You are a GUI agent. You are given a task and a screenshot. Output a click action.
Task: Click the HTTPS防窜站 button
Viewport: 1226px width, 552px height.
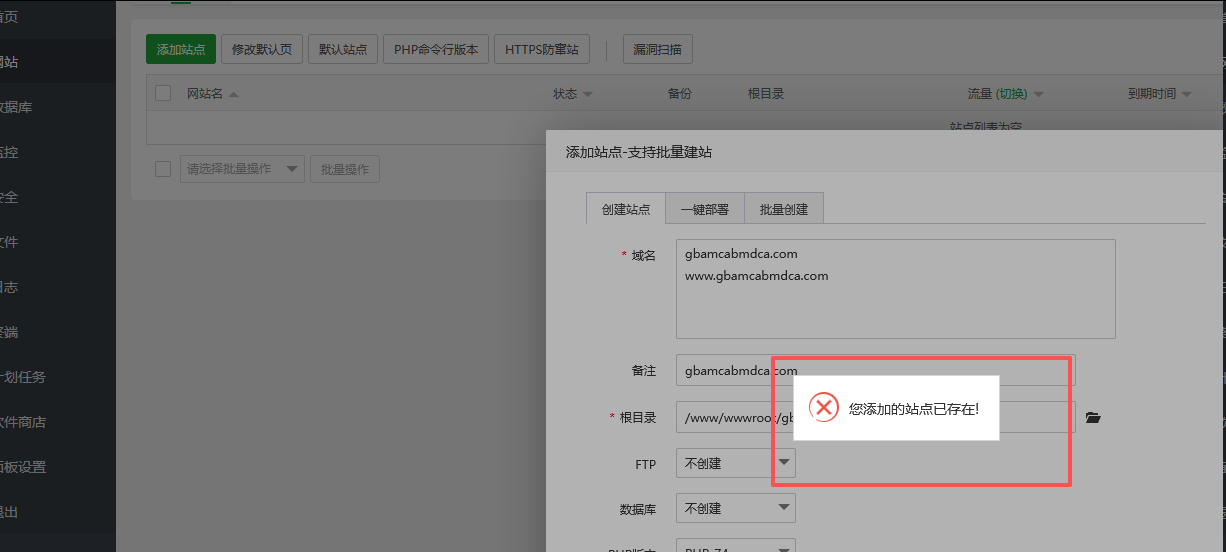(x=542, y=49)
